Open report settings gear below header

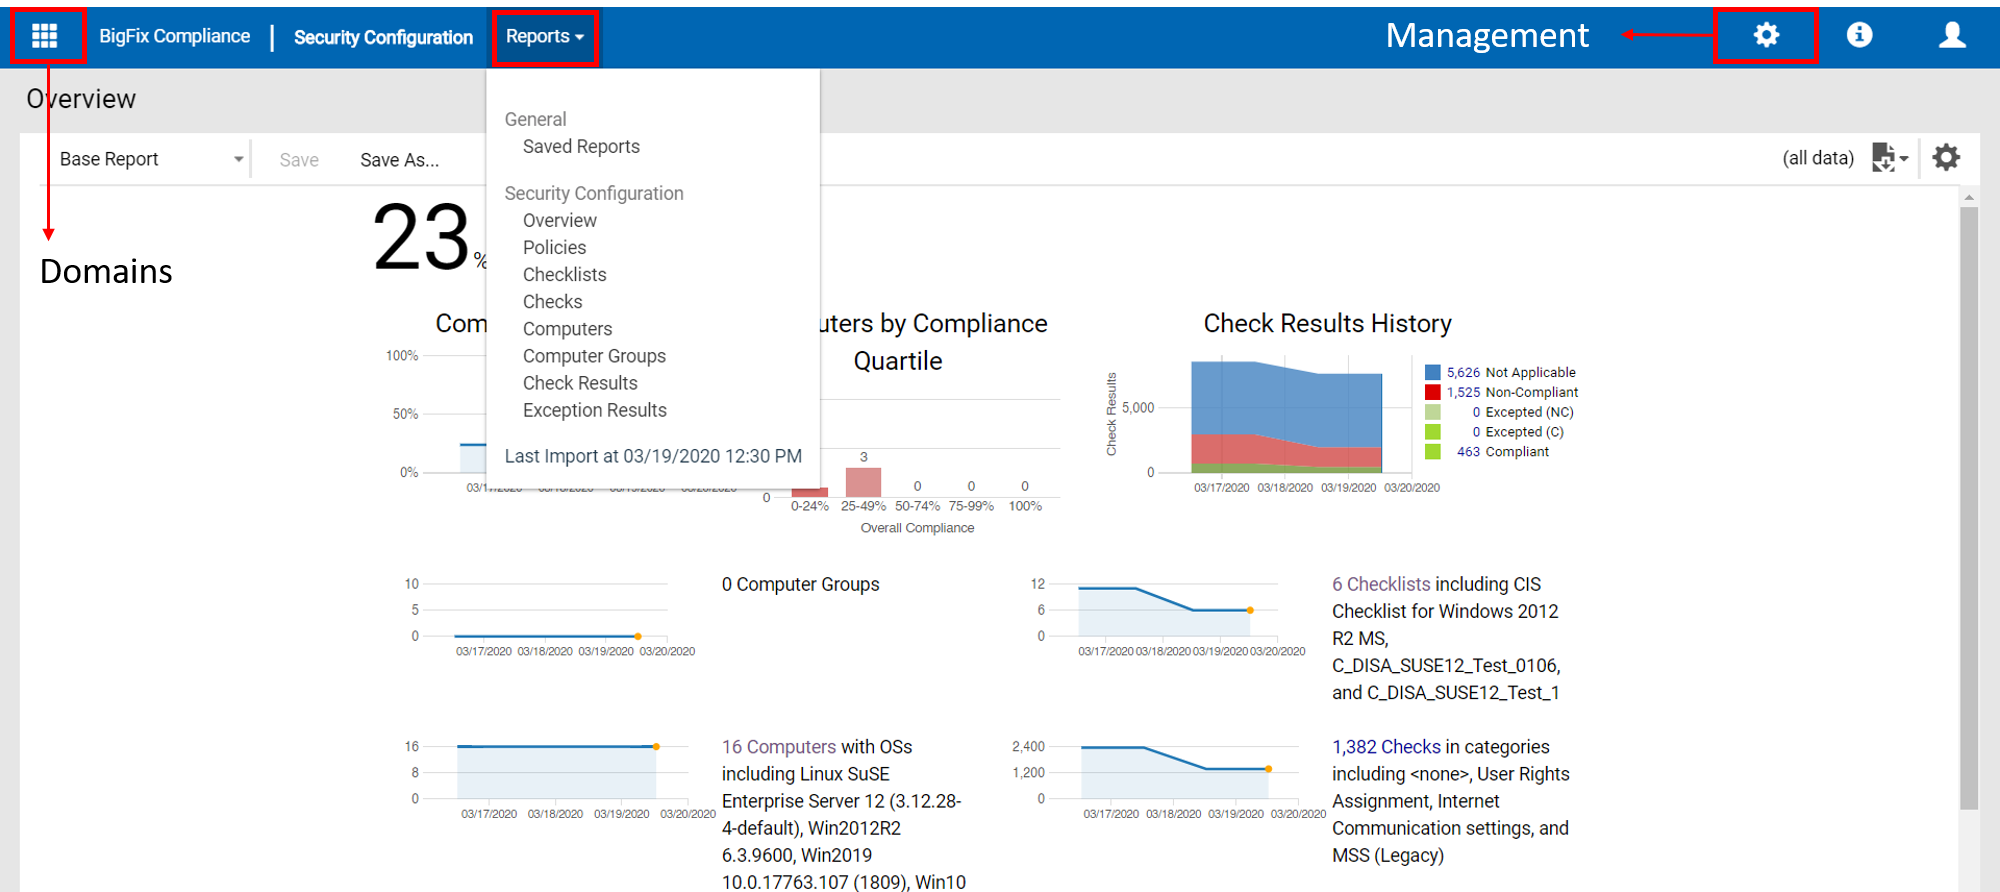[x=1946, y=158]
